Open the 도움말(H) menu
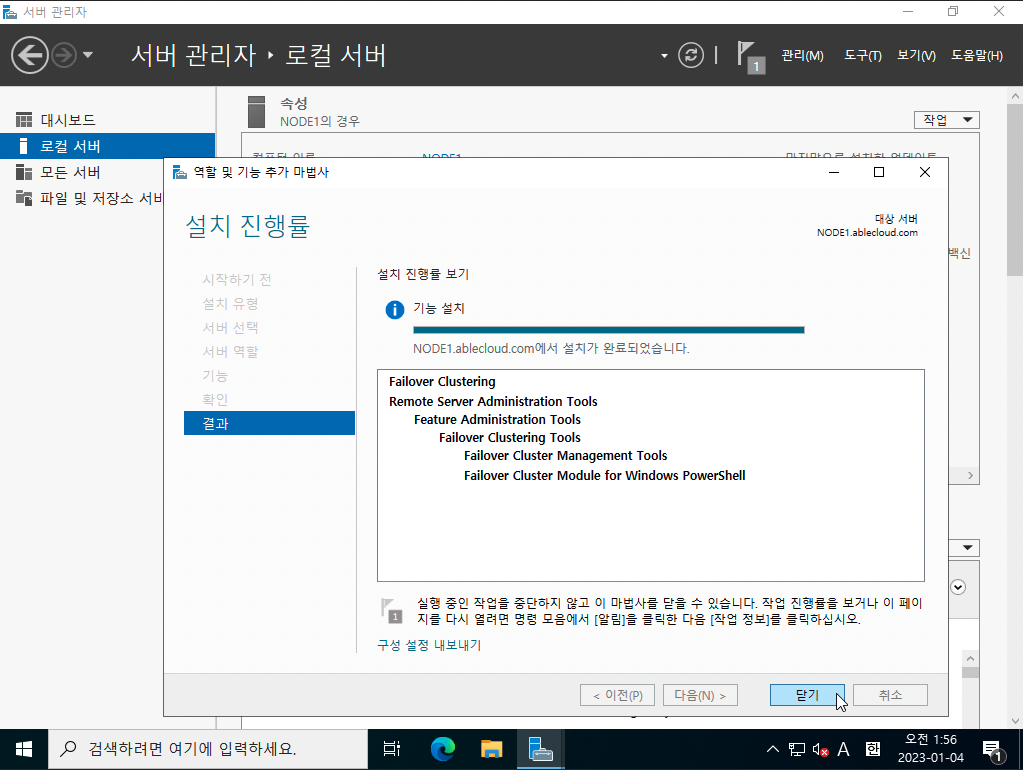The height and width of the screenshot is (770, 1023). 977,55
